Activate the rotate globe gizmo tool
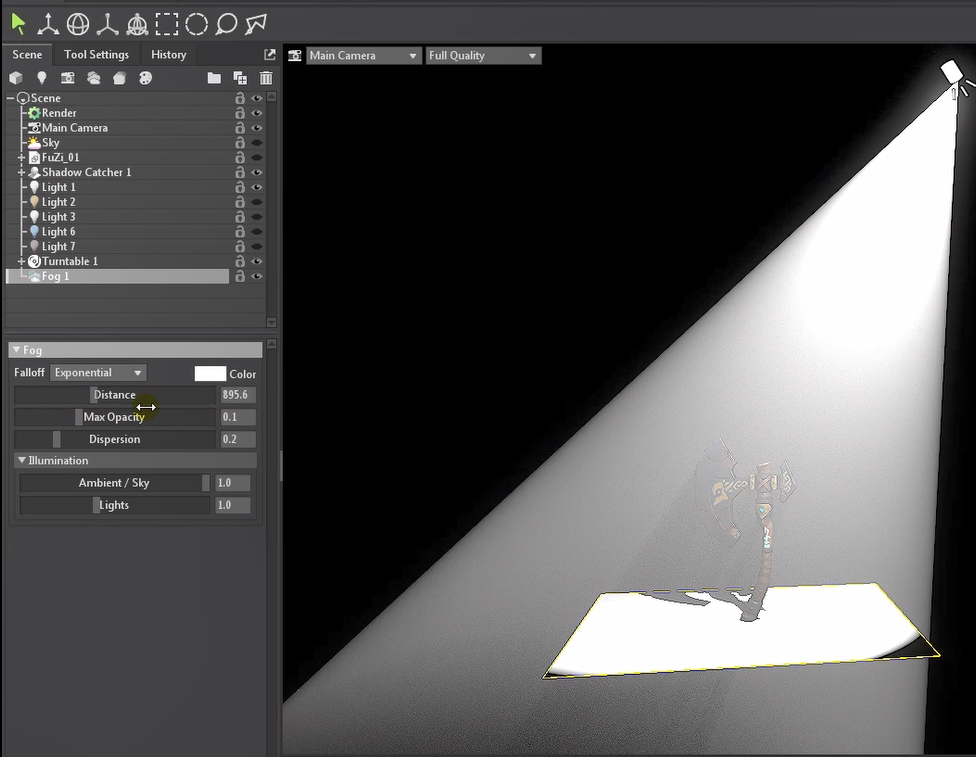The height and width of the screenshot is (757, 976). 77,24
